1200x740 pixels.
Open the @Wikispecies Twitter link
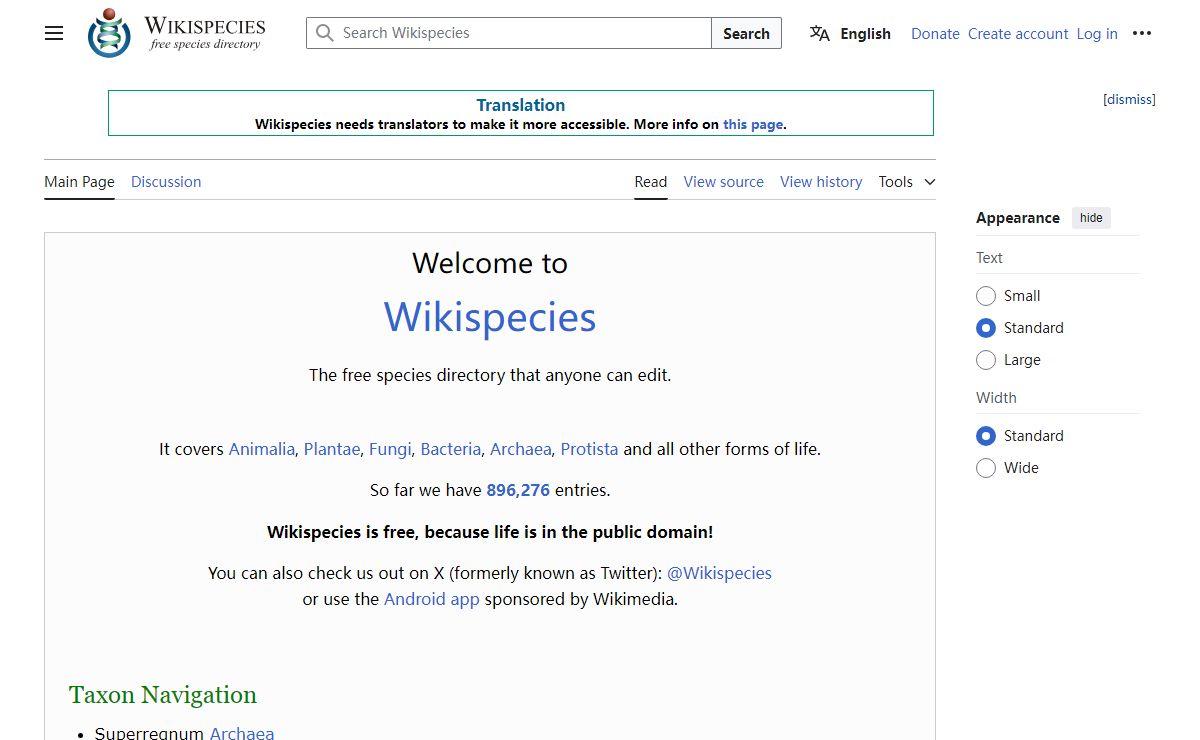tap(719, 573)
